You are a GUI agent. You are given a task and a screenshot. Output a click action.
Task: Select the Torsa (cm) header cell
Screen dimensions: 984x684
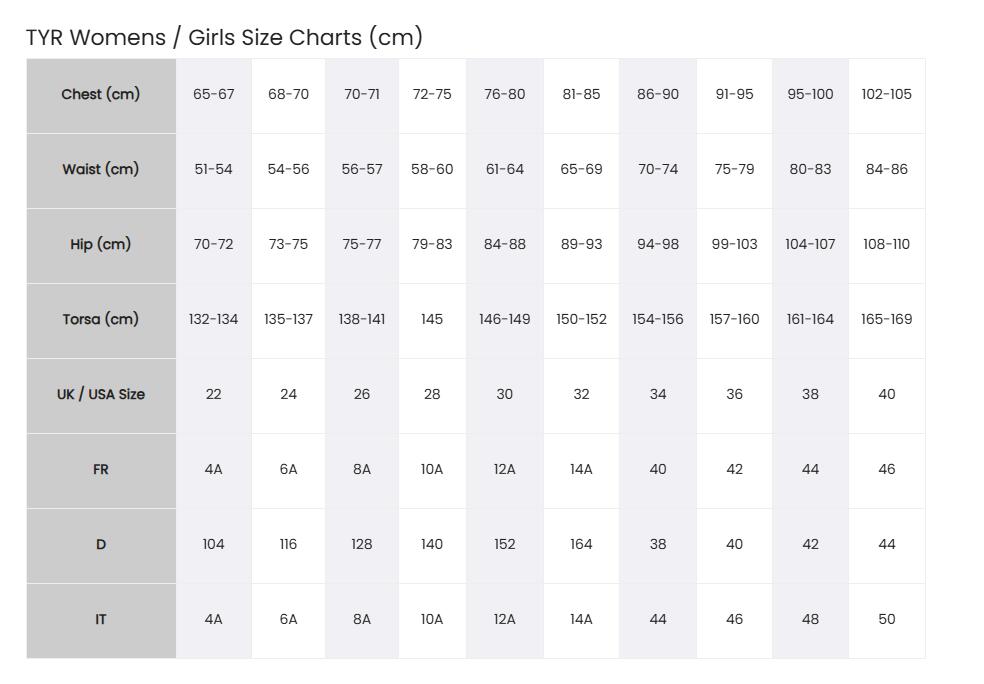pyautogui.click(x=101, y=321)
